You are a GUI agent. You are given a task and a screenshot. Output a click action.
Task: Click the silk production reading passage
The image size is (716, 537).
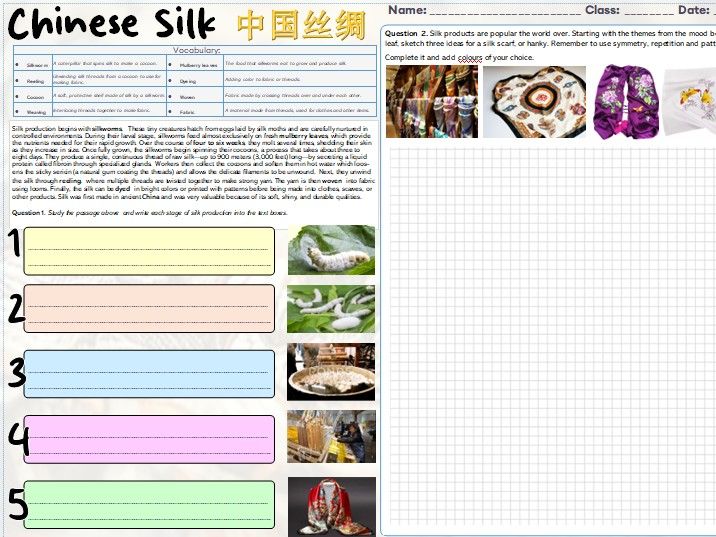(x=193, y=163)
